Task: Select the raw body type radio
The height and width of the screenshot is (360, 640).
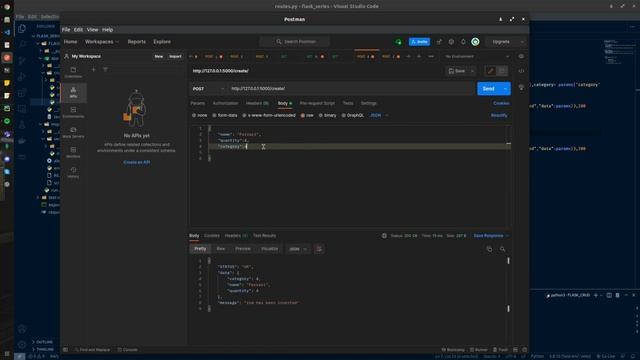Action: click(303, 116)
